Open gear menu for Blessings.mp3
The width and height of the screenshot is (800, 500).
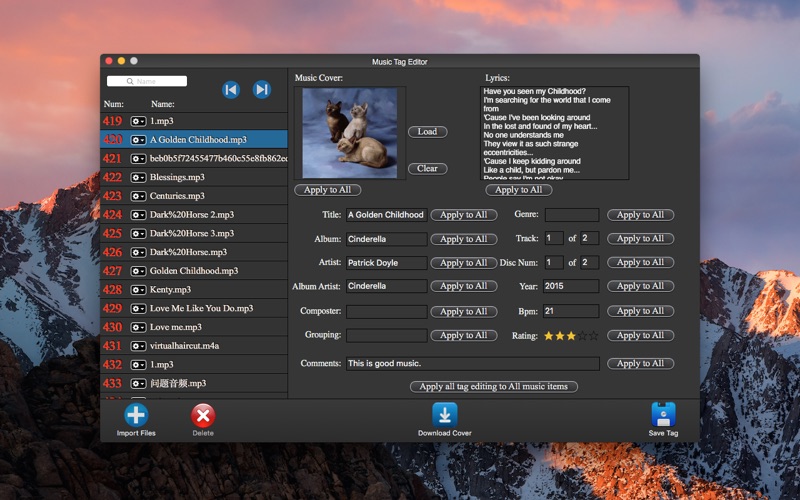click(x=138, y=178)
